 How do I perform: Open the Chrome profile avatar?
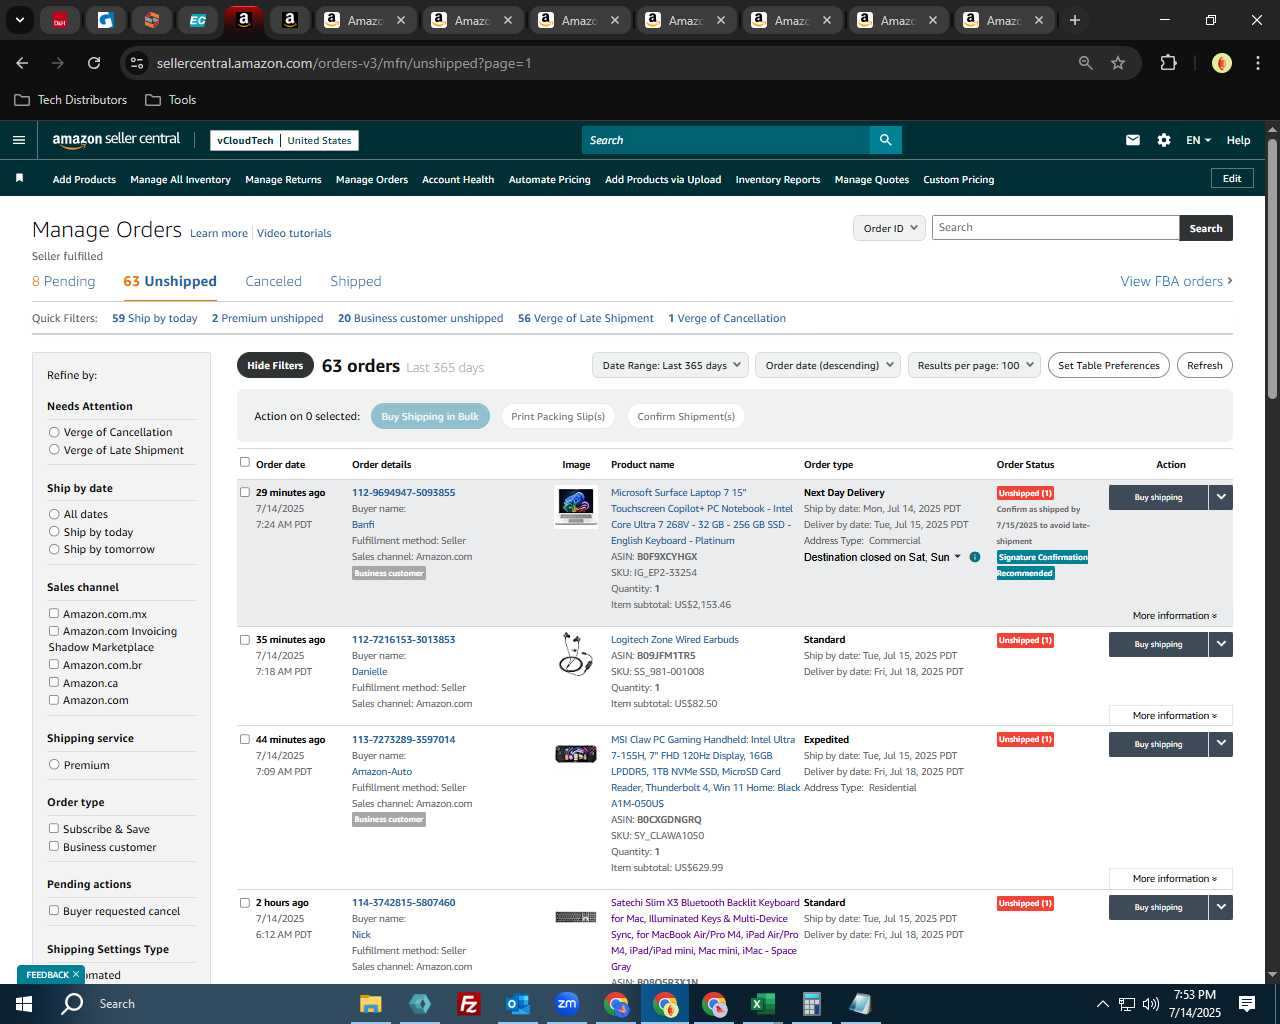[x=1221, y=63]
